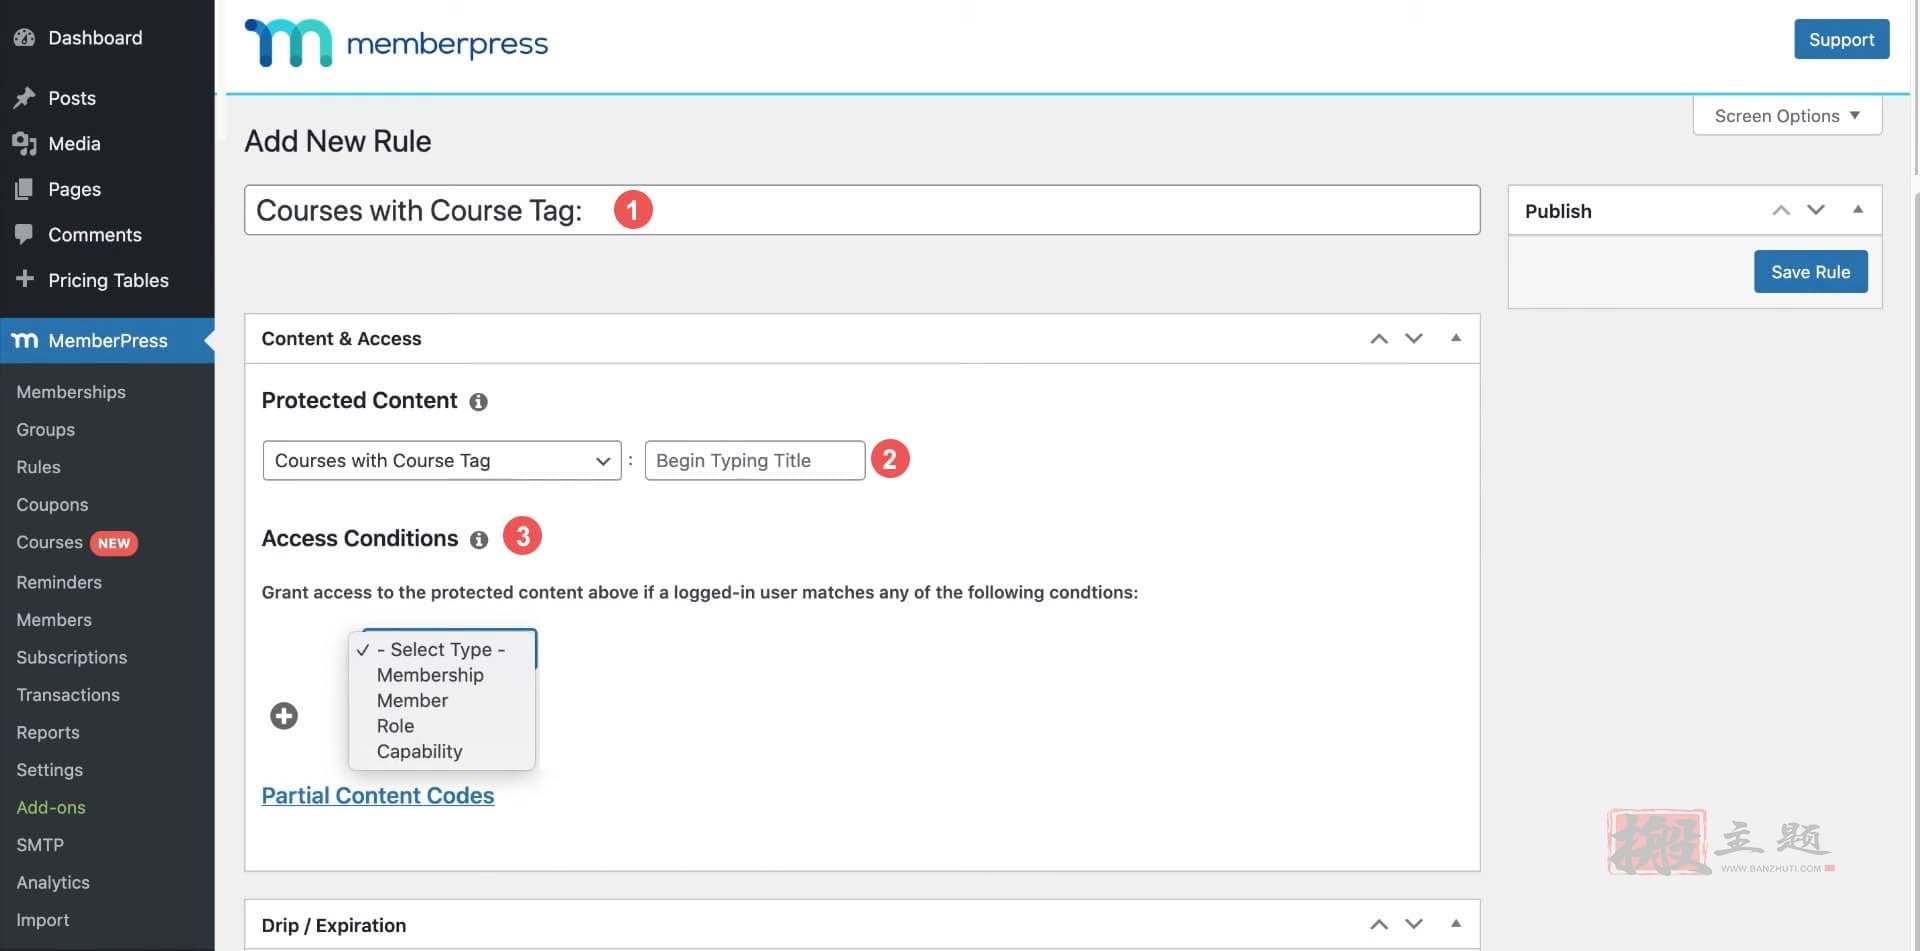Open Add-ons submenu item
The height and width of the screenshot is (951, 1920).
point(51,808)
